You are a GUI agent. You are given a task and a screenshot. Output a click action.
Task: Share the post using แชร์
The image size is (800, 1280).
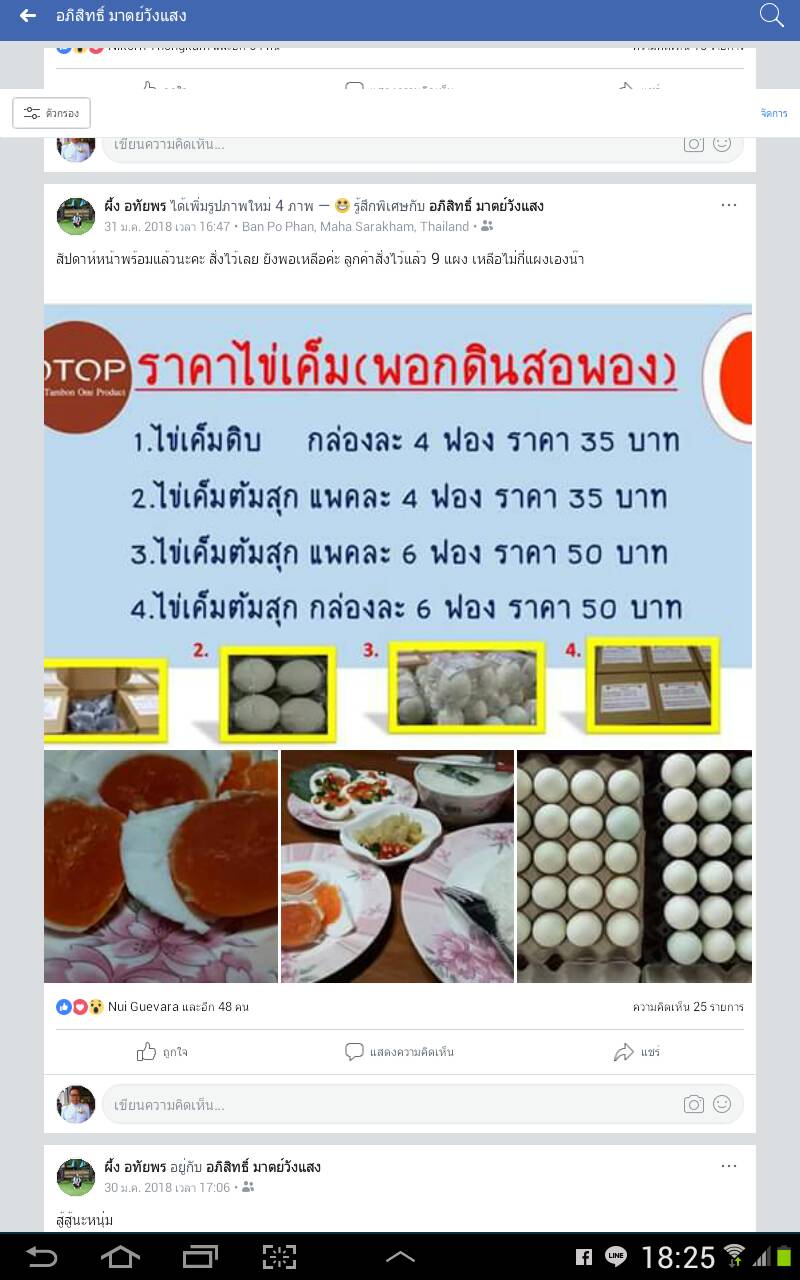(637, 1052)
